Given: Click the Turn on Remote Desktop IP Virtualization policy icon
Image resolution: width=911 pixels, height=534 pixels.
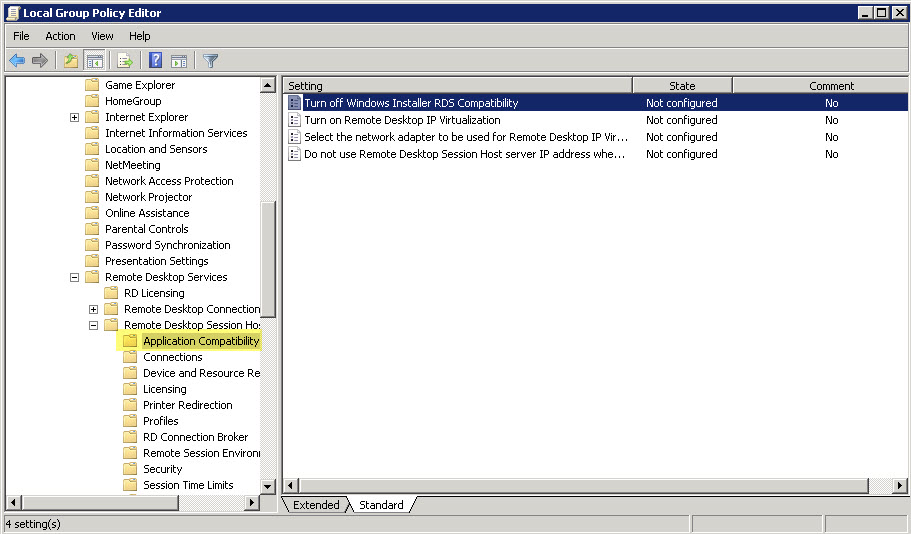Looking at the screenshot, I should pos(294,120).
